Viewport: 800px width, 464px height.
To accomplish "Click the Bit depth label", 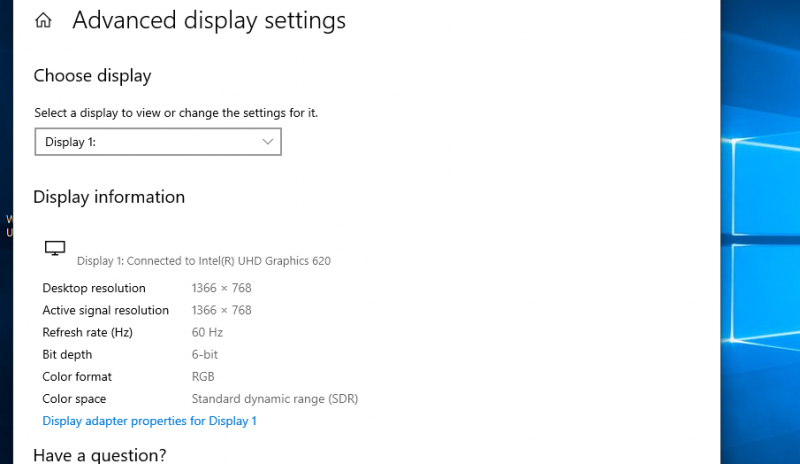I will [67, 354].
